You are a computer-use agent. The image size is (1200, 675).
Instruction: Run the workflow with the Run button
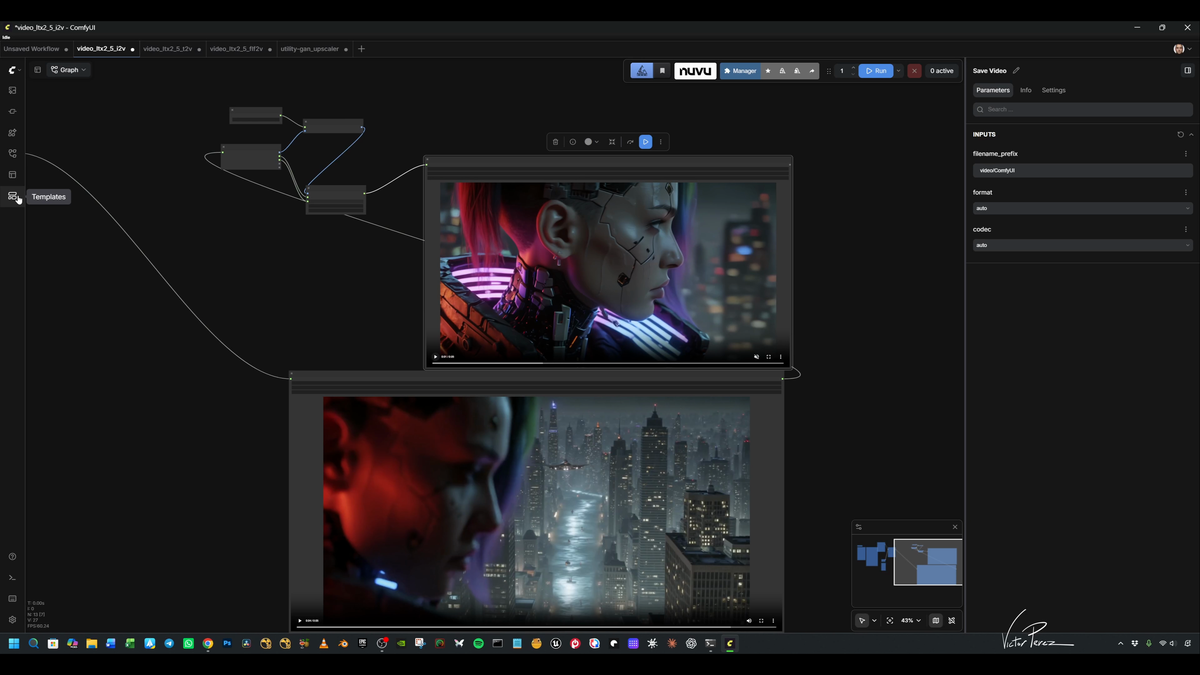875,71
